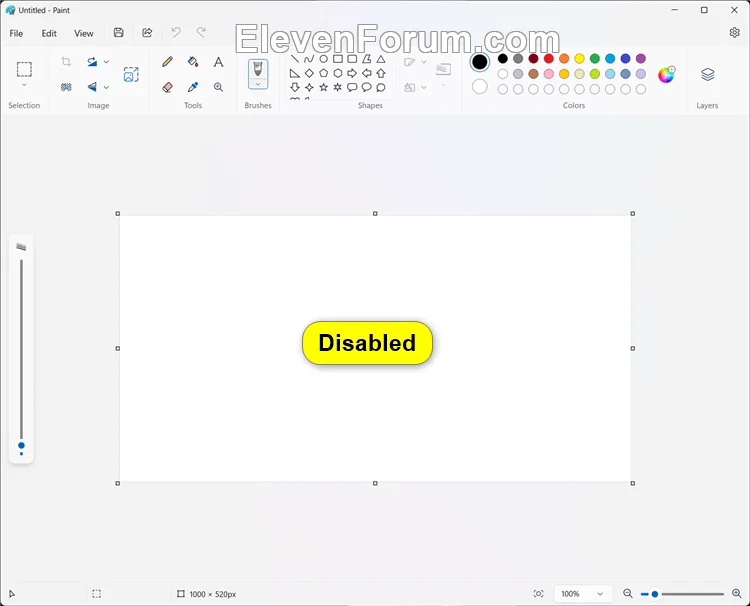Click the Save icon
This screenshot has width=750, height=606.
(119, 33)
